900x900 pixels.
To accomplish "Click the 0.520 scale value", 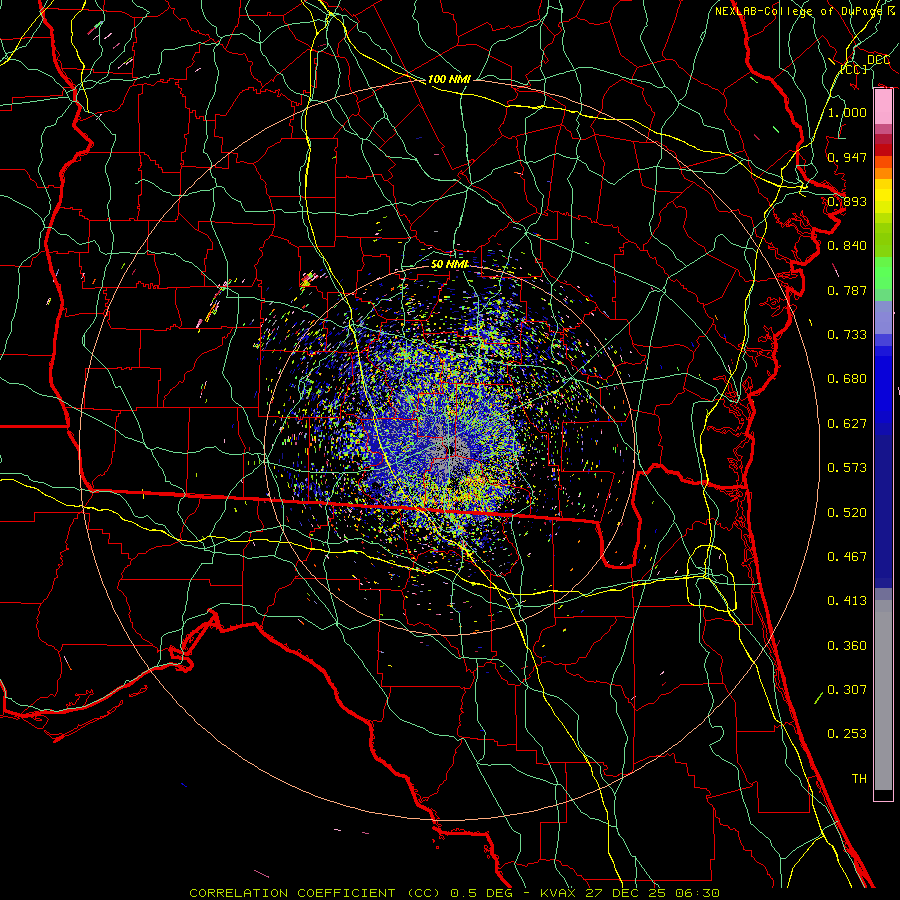I will (847, 513).
